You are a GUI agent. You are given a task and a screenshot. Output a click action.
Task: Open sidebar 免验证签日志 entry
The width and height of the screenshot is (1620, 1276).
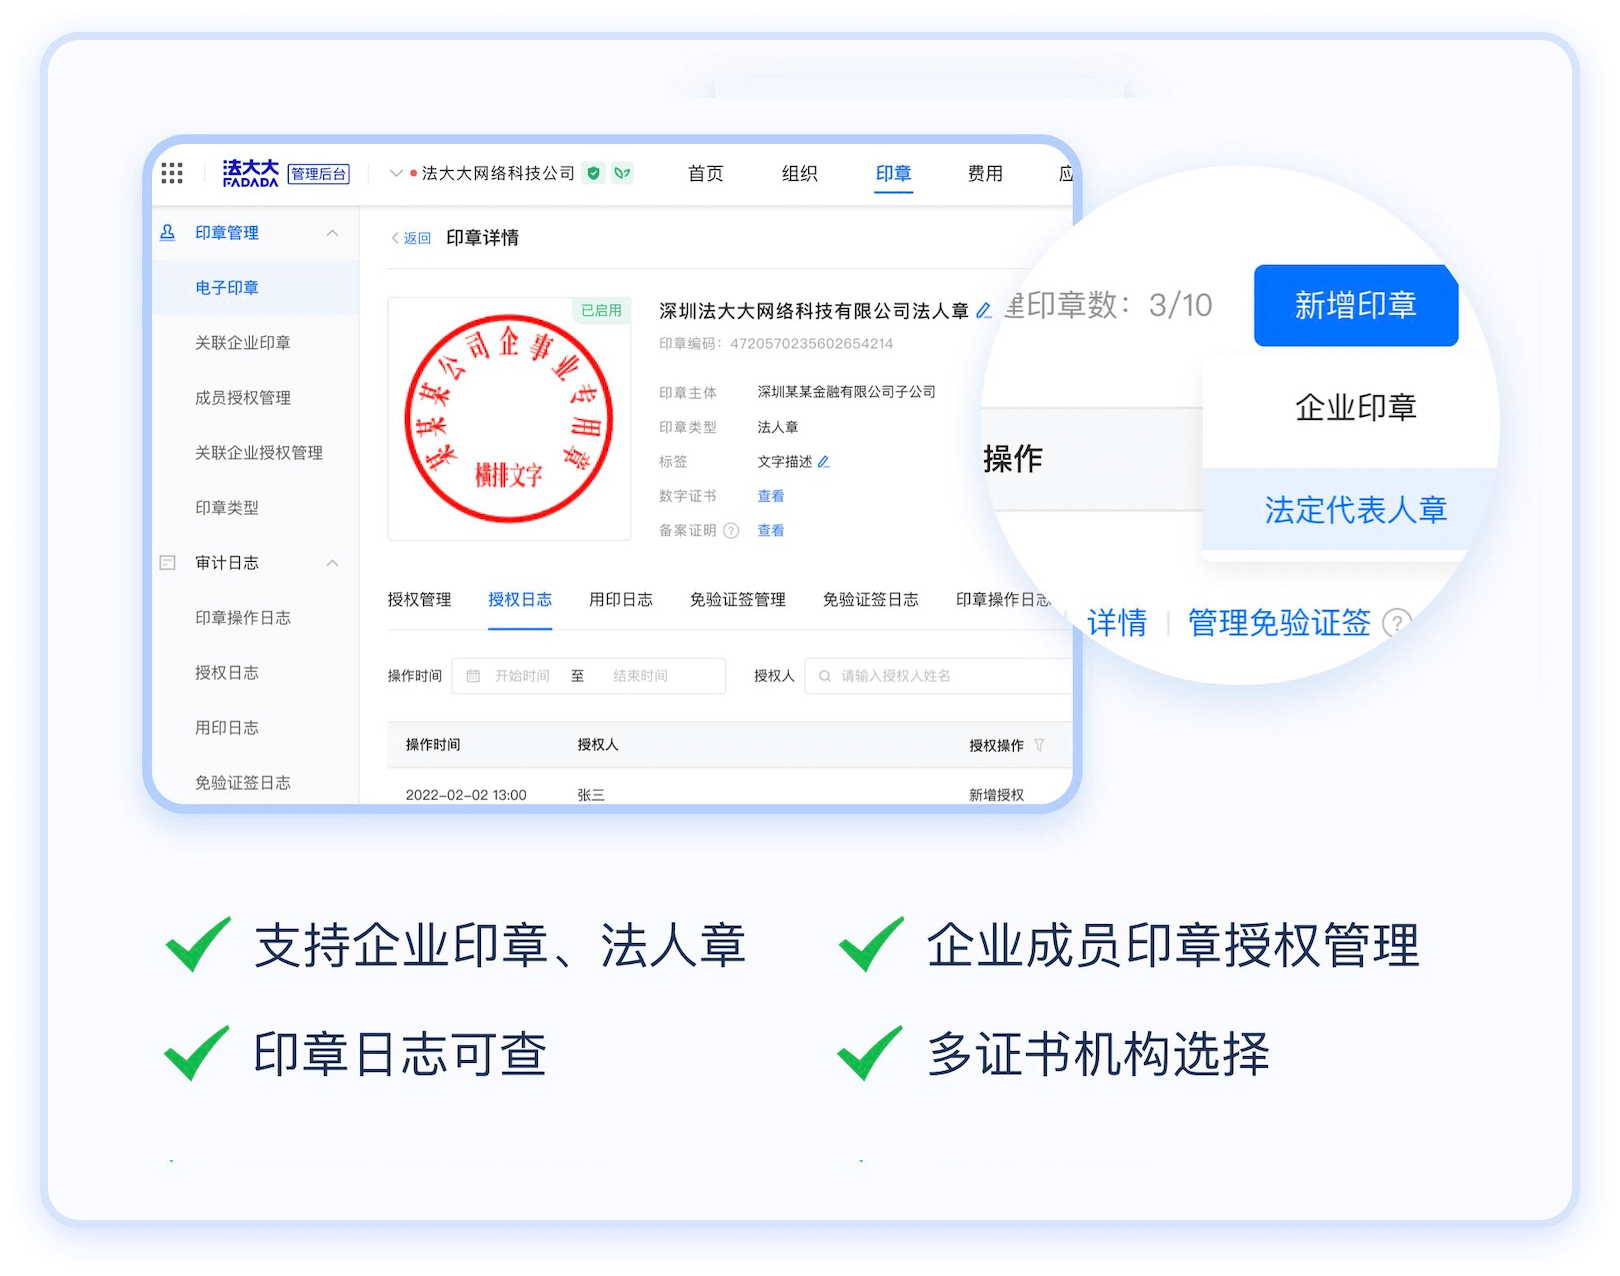pyautogui.click(x=243, y=783)
